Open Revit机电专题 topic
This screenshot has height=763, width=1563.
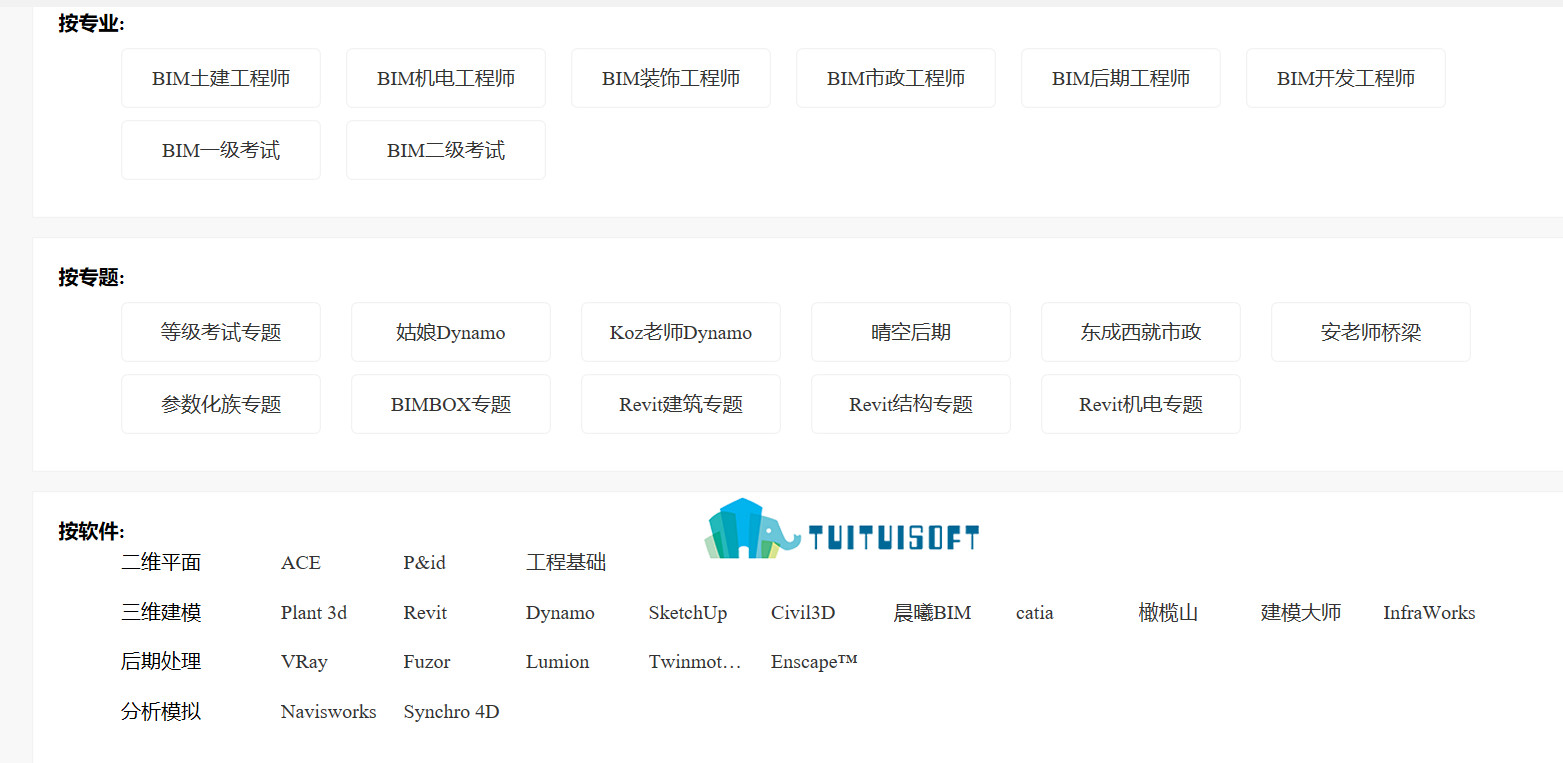coord(1141,404)
